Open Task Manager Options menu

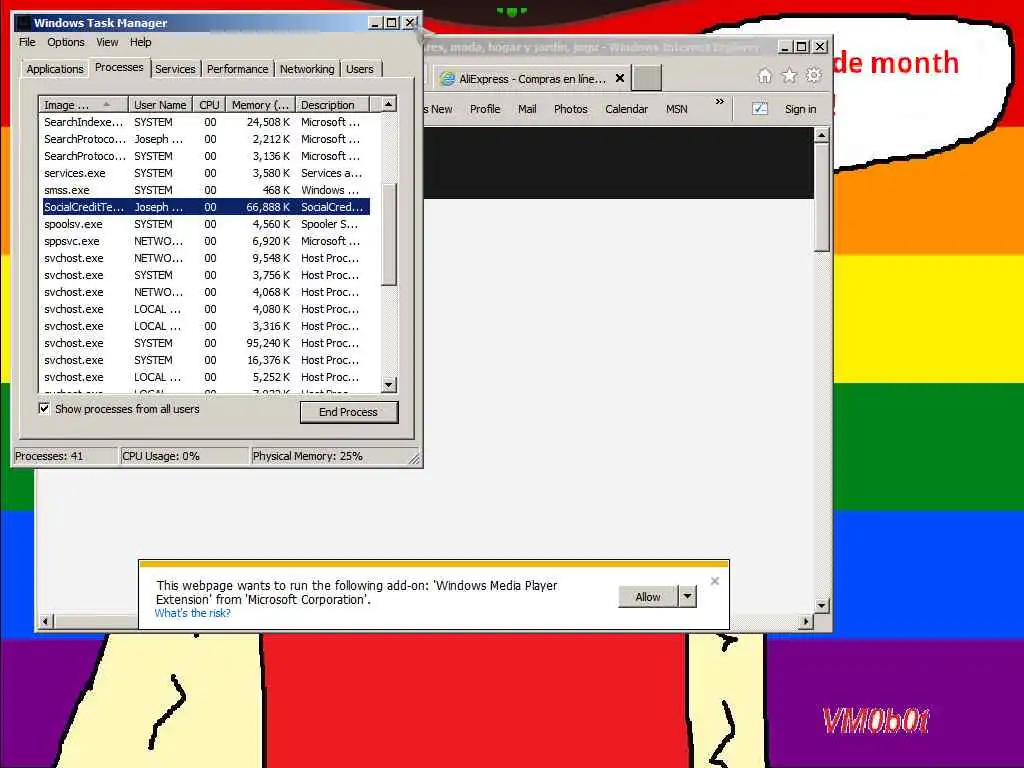click(x=66, y=42)
